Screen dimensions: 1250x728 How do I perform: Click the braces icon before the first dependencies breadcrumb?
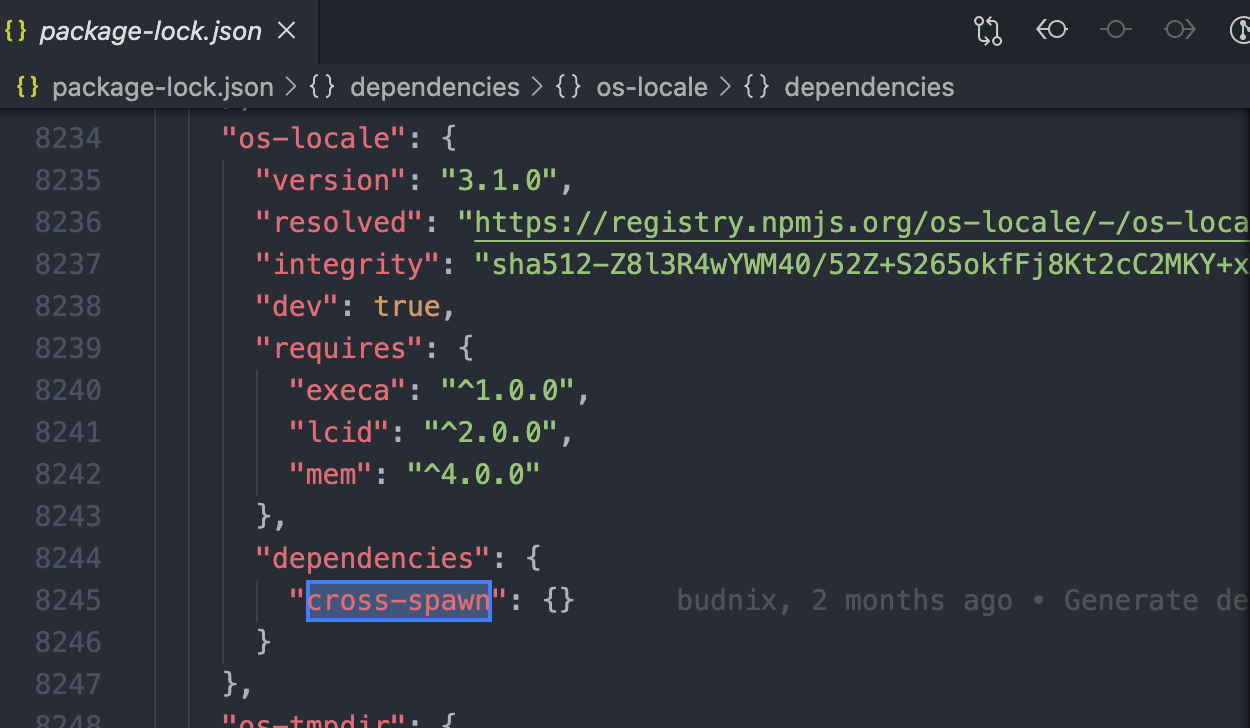[x=322, y=87]
